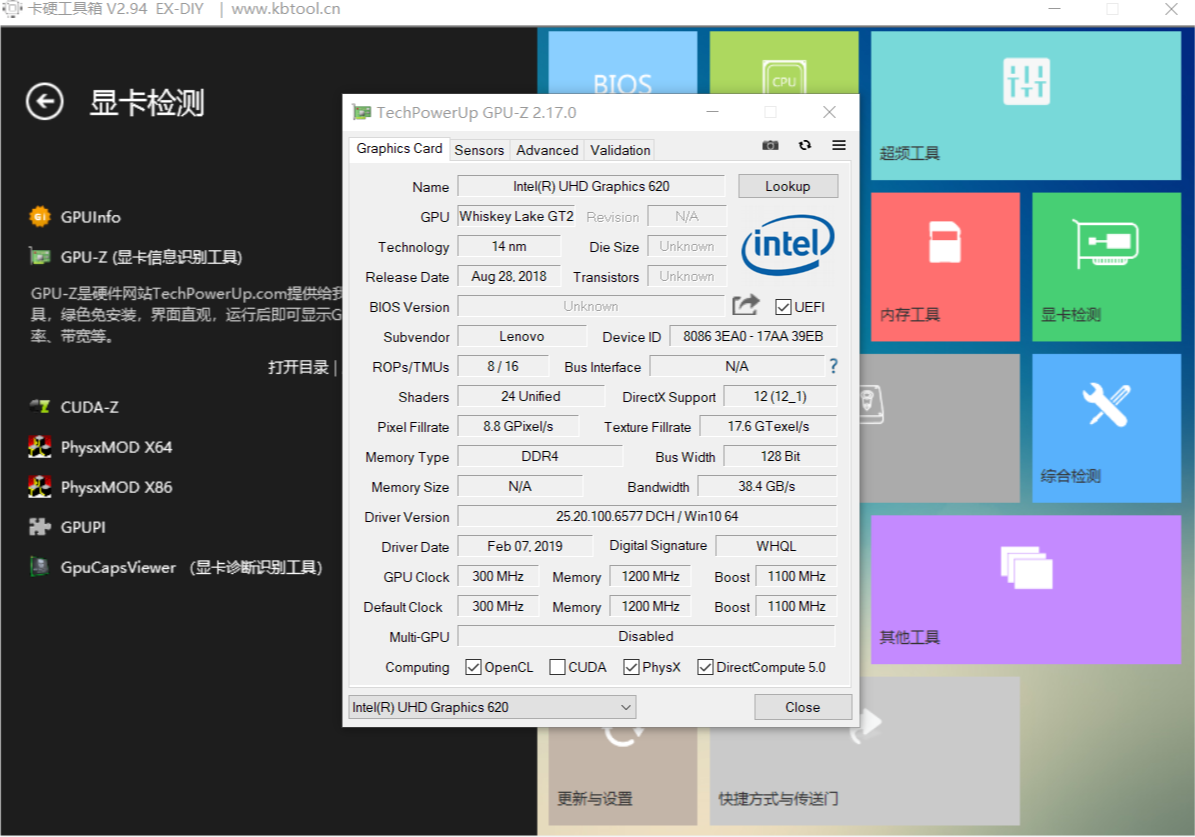Viewport: 1195px width, 837px height.
Task: Click the Subvendor value Lenovo
Action: pos(522,336)
